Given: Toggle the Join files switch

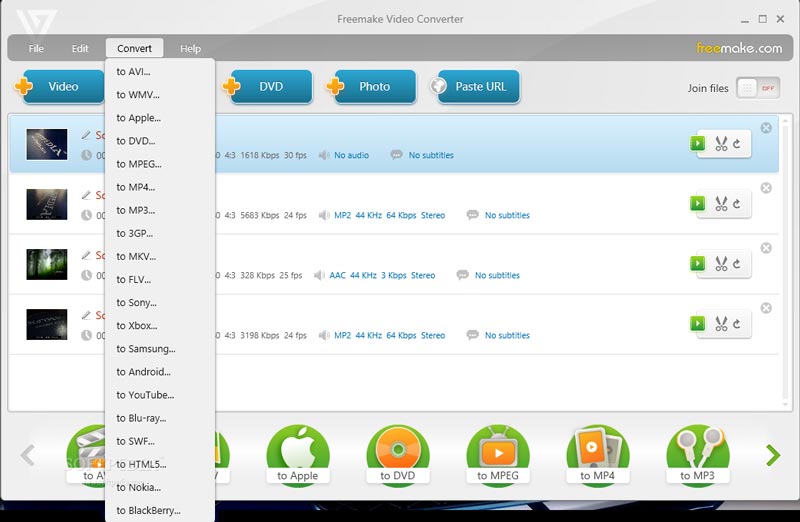Looking at the screenshot, I should 758,88.
